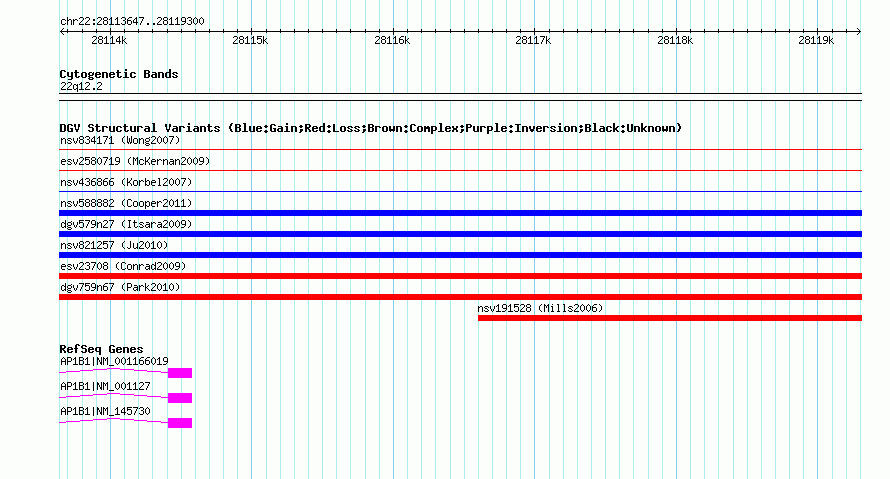The width and height of the screenshot is (890, 479).
Task: Select the AP1B1|NM_145730 gene label
Action: click(x=105, y=411)
